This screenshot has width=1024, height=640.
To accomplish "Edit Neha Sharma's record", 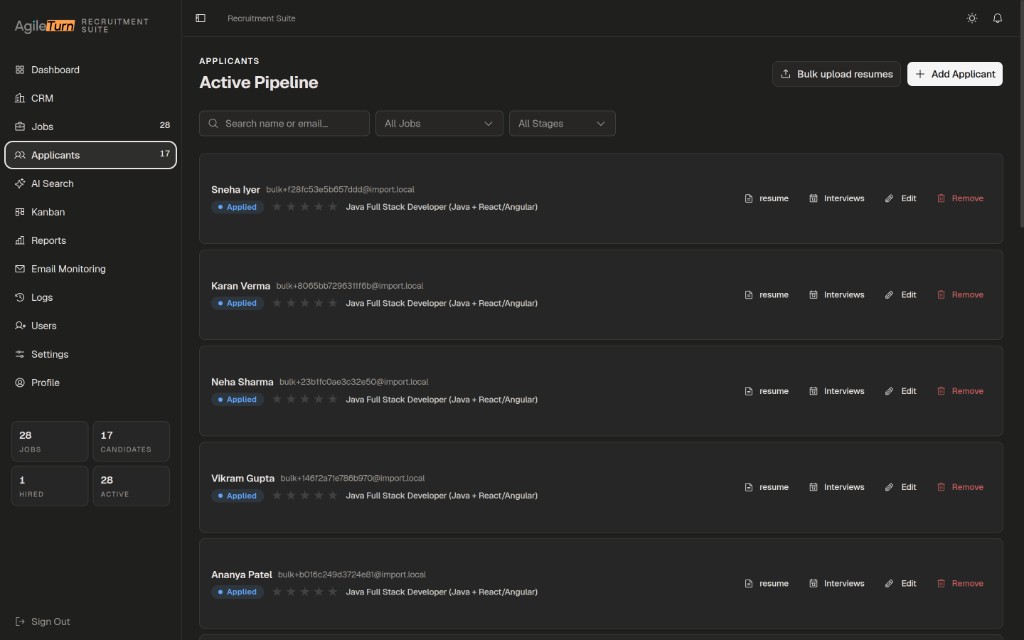I will pos(901,391).
